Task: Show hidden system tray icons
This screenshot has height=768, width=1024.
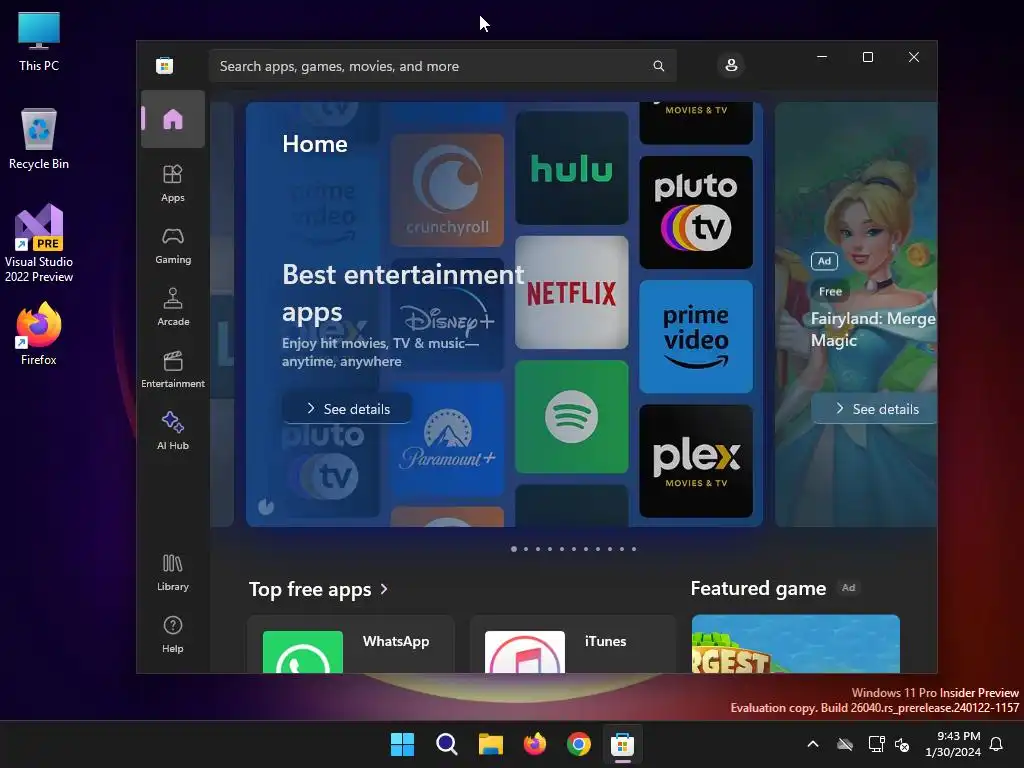Action: pos(813,744)
